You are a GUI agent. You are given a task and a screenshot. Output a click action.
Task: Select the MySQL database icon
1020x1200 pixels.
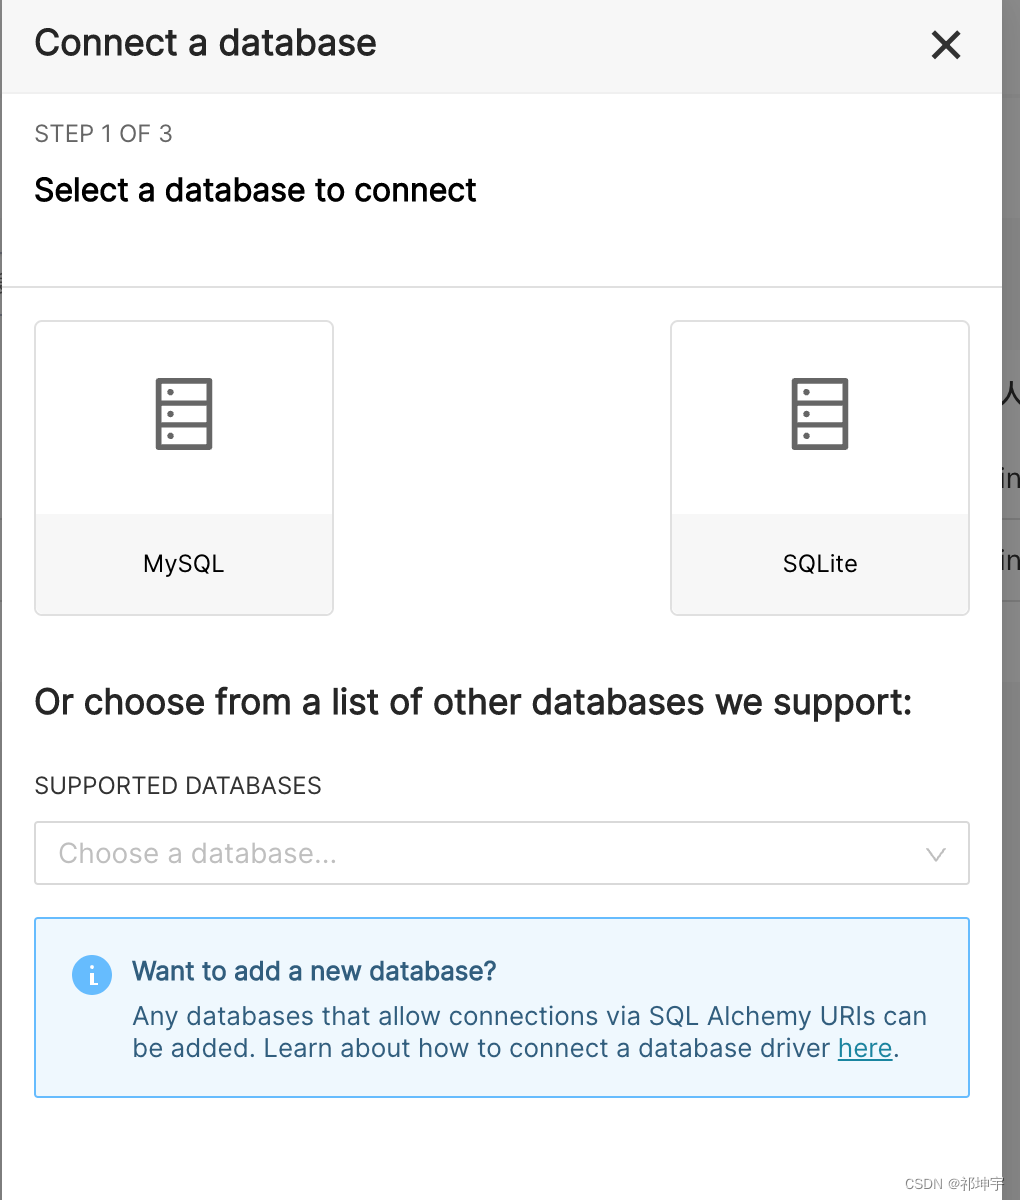pyautogui.click(x=183, y=467)
